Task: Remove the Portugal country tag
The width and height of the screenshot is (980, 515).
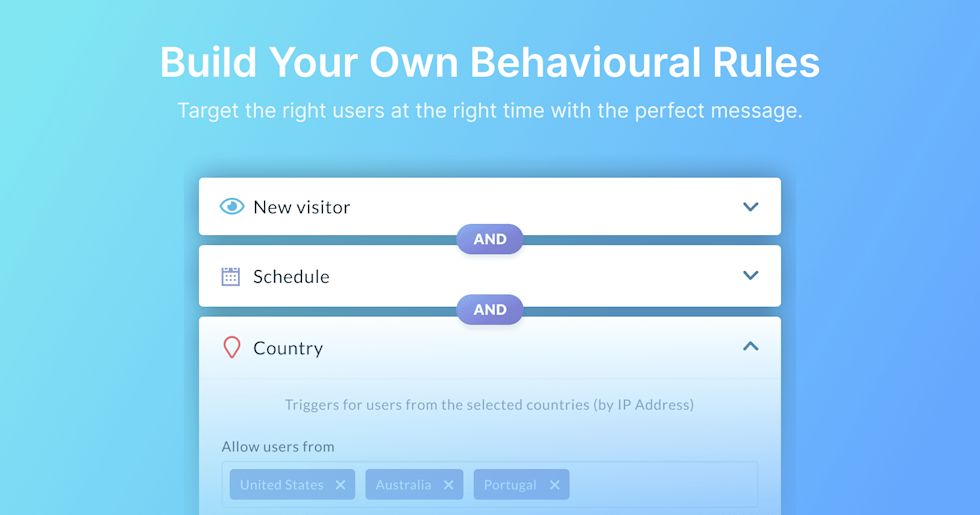Action: click(x=554, y=485)
